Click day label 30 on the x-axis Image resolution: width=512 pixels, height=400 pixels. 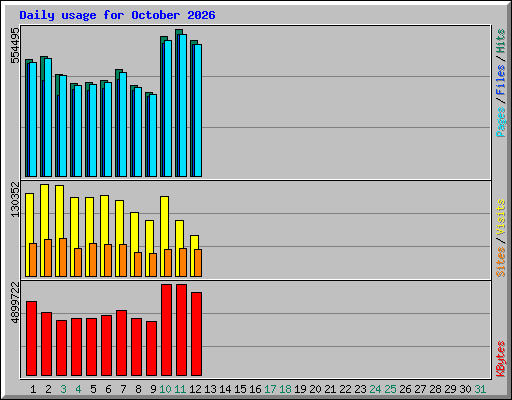(465, 389)
